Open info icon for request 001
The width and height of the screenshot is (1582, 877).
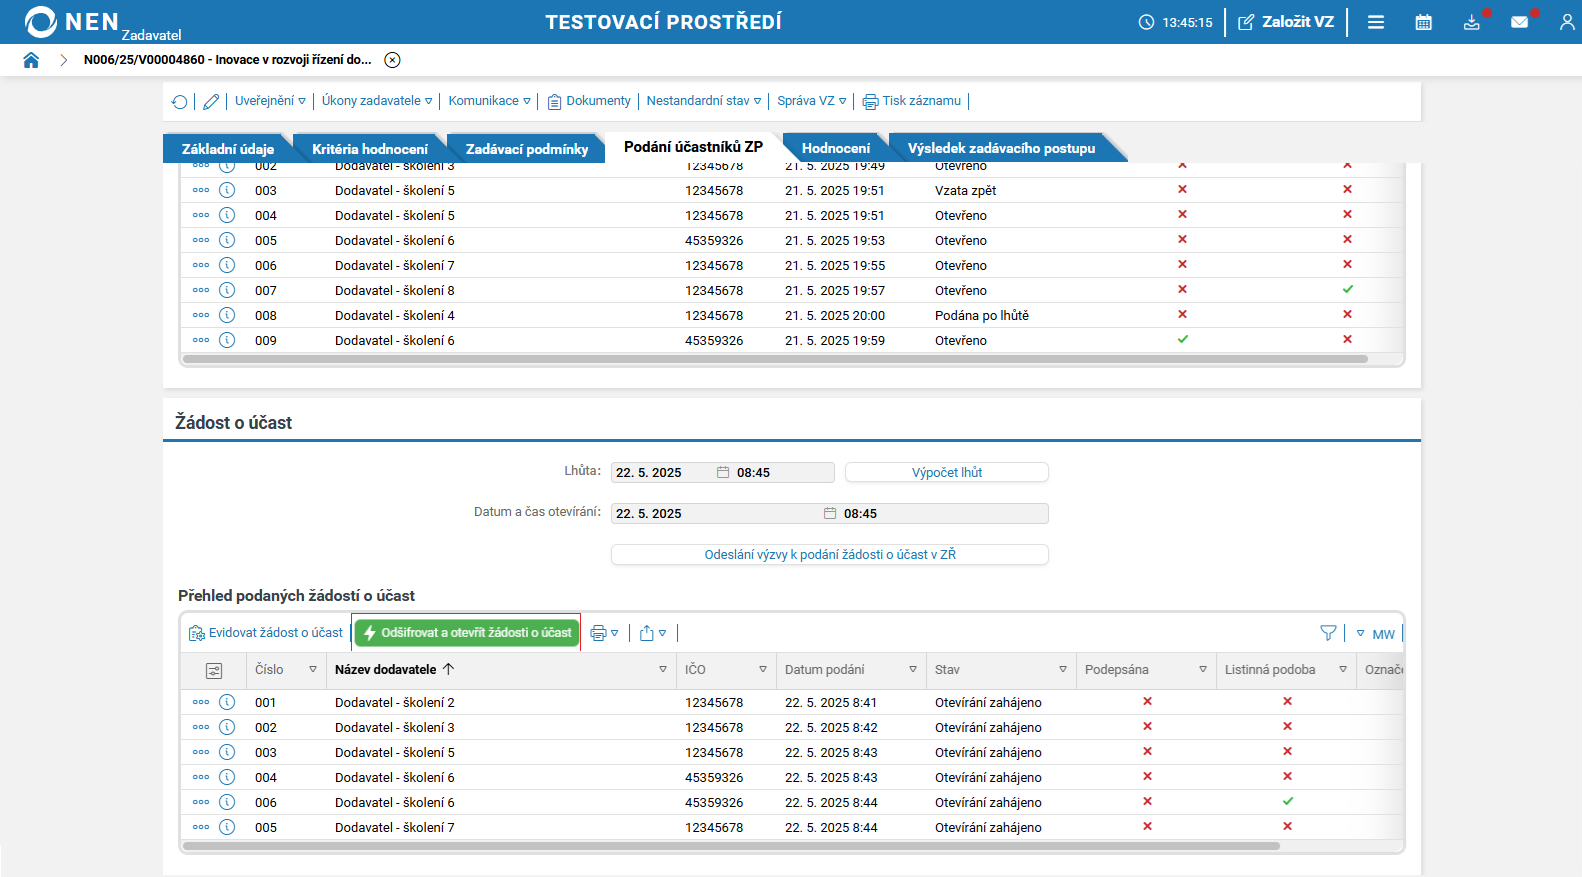(227, 702)
